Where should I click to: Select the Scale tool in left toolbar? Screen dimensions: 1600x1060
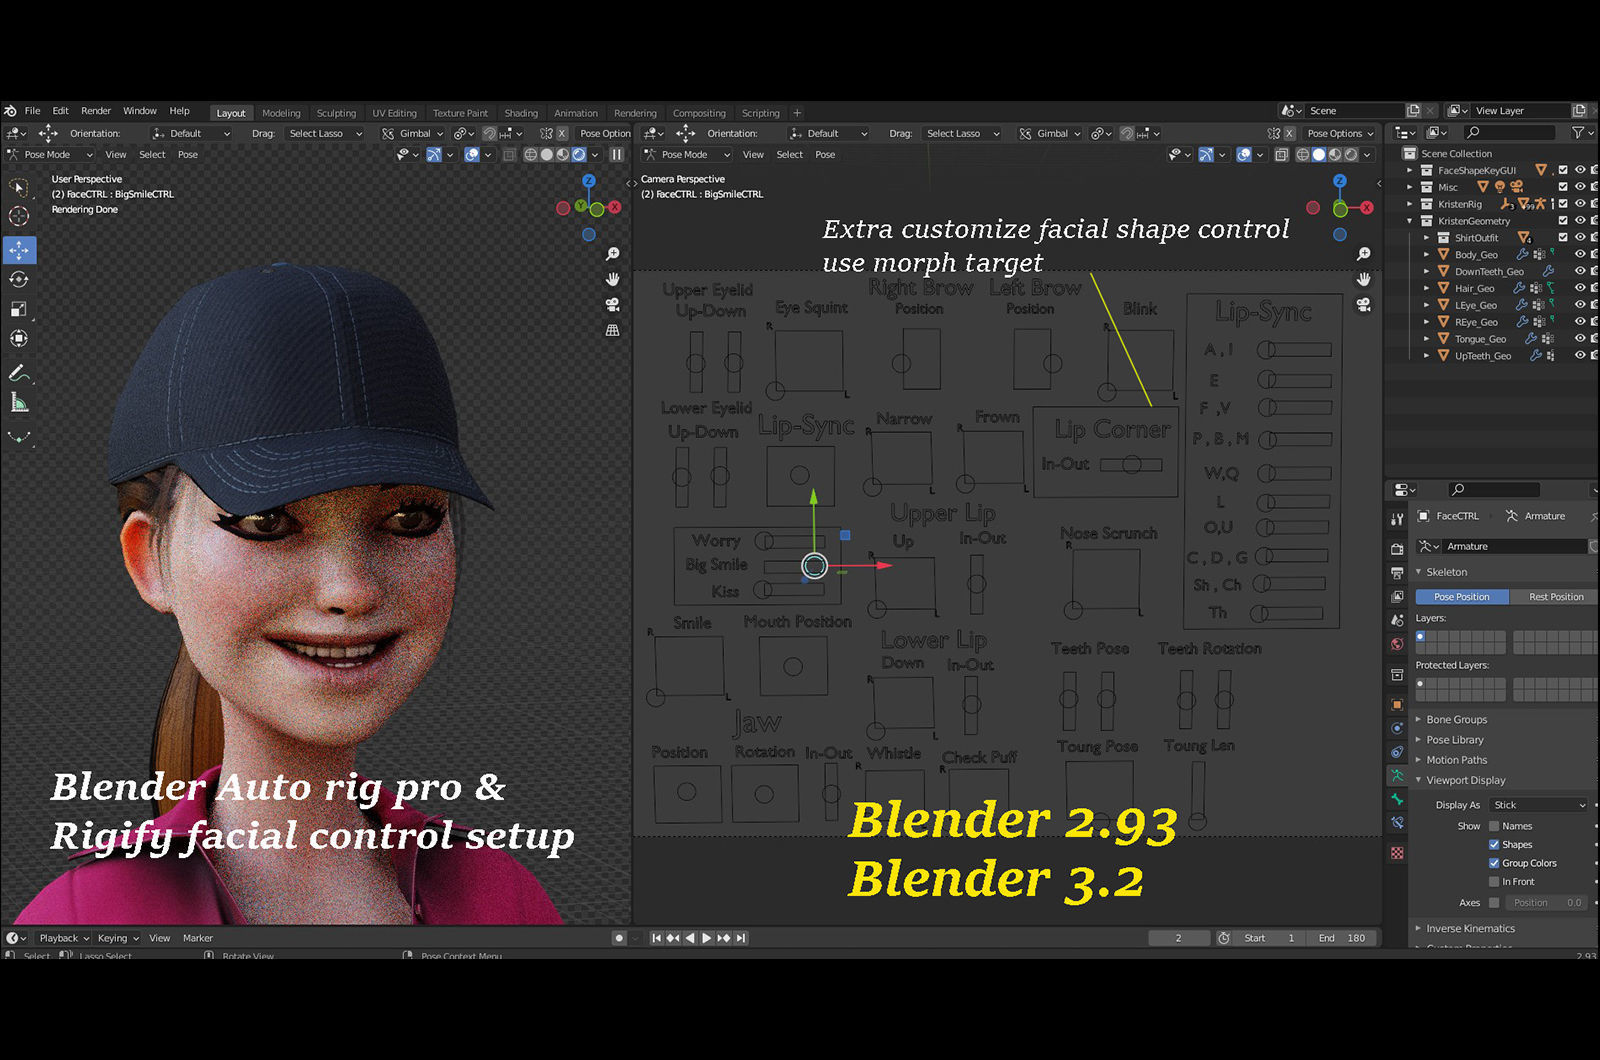pos(19,309)
